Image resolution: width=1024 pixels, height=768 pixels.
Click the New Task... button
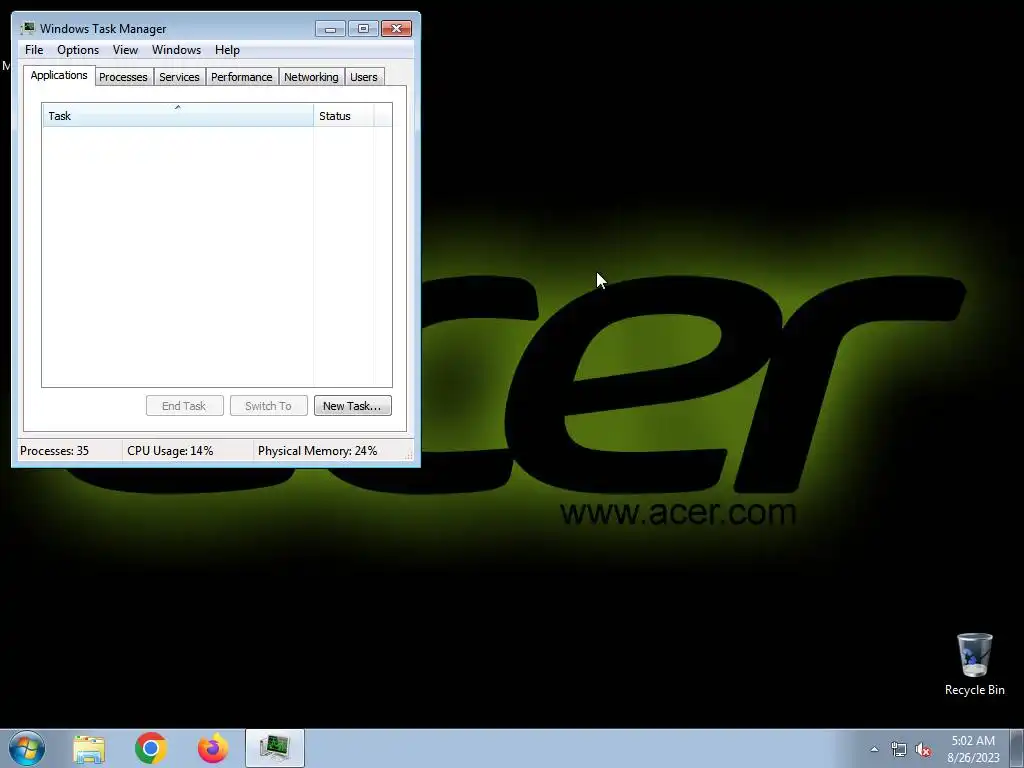coord(353,406)
